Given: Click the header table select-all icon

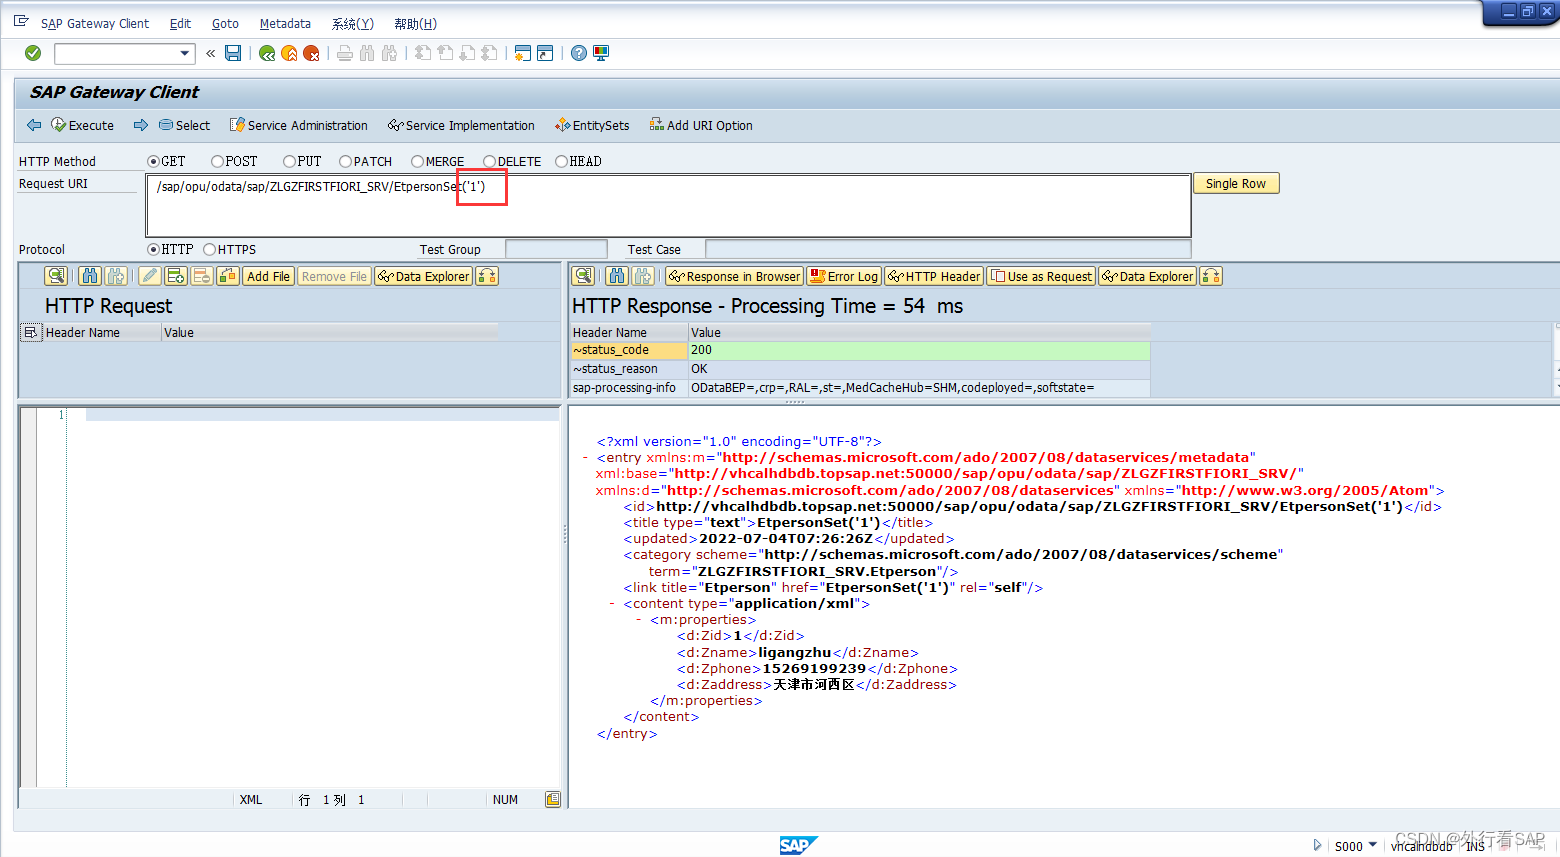Looking at the screenshot, I should (x=30, y=332).
